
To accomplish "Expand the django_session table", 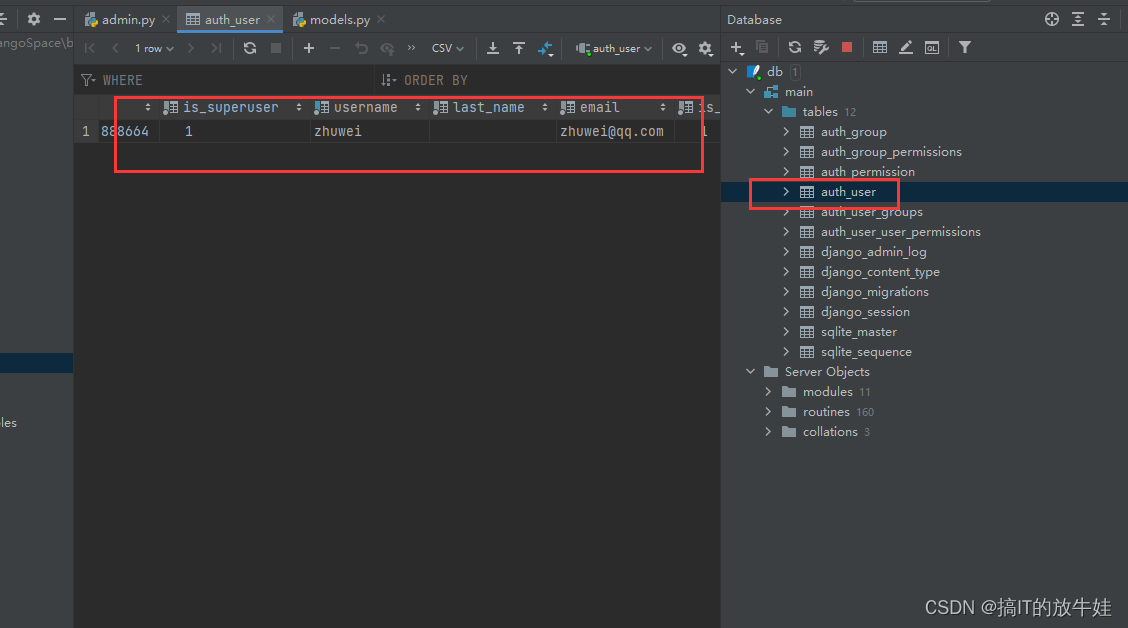I will pyautogui.click(x=786, y=311).
